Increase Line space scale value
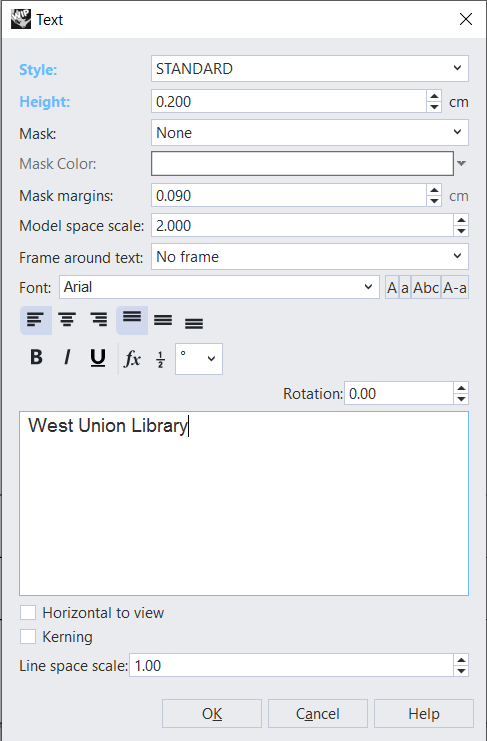 tap(461, 660)
